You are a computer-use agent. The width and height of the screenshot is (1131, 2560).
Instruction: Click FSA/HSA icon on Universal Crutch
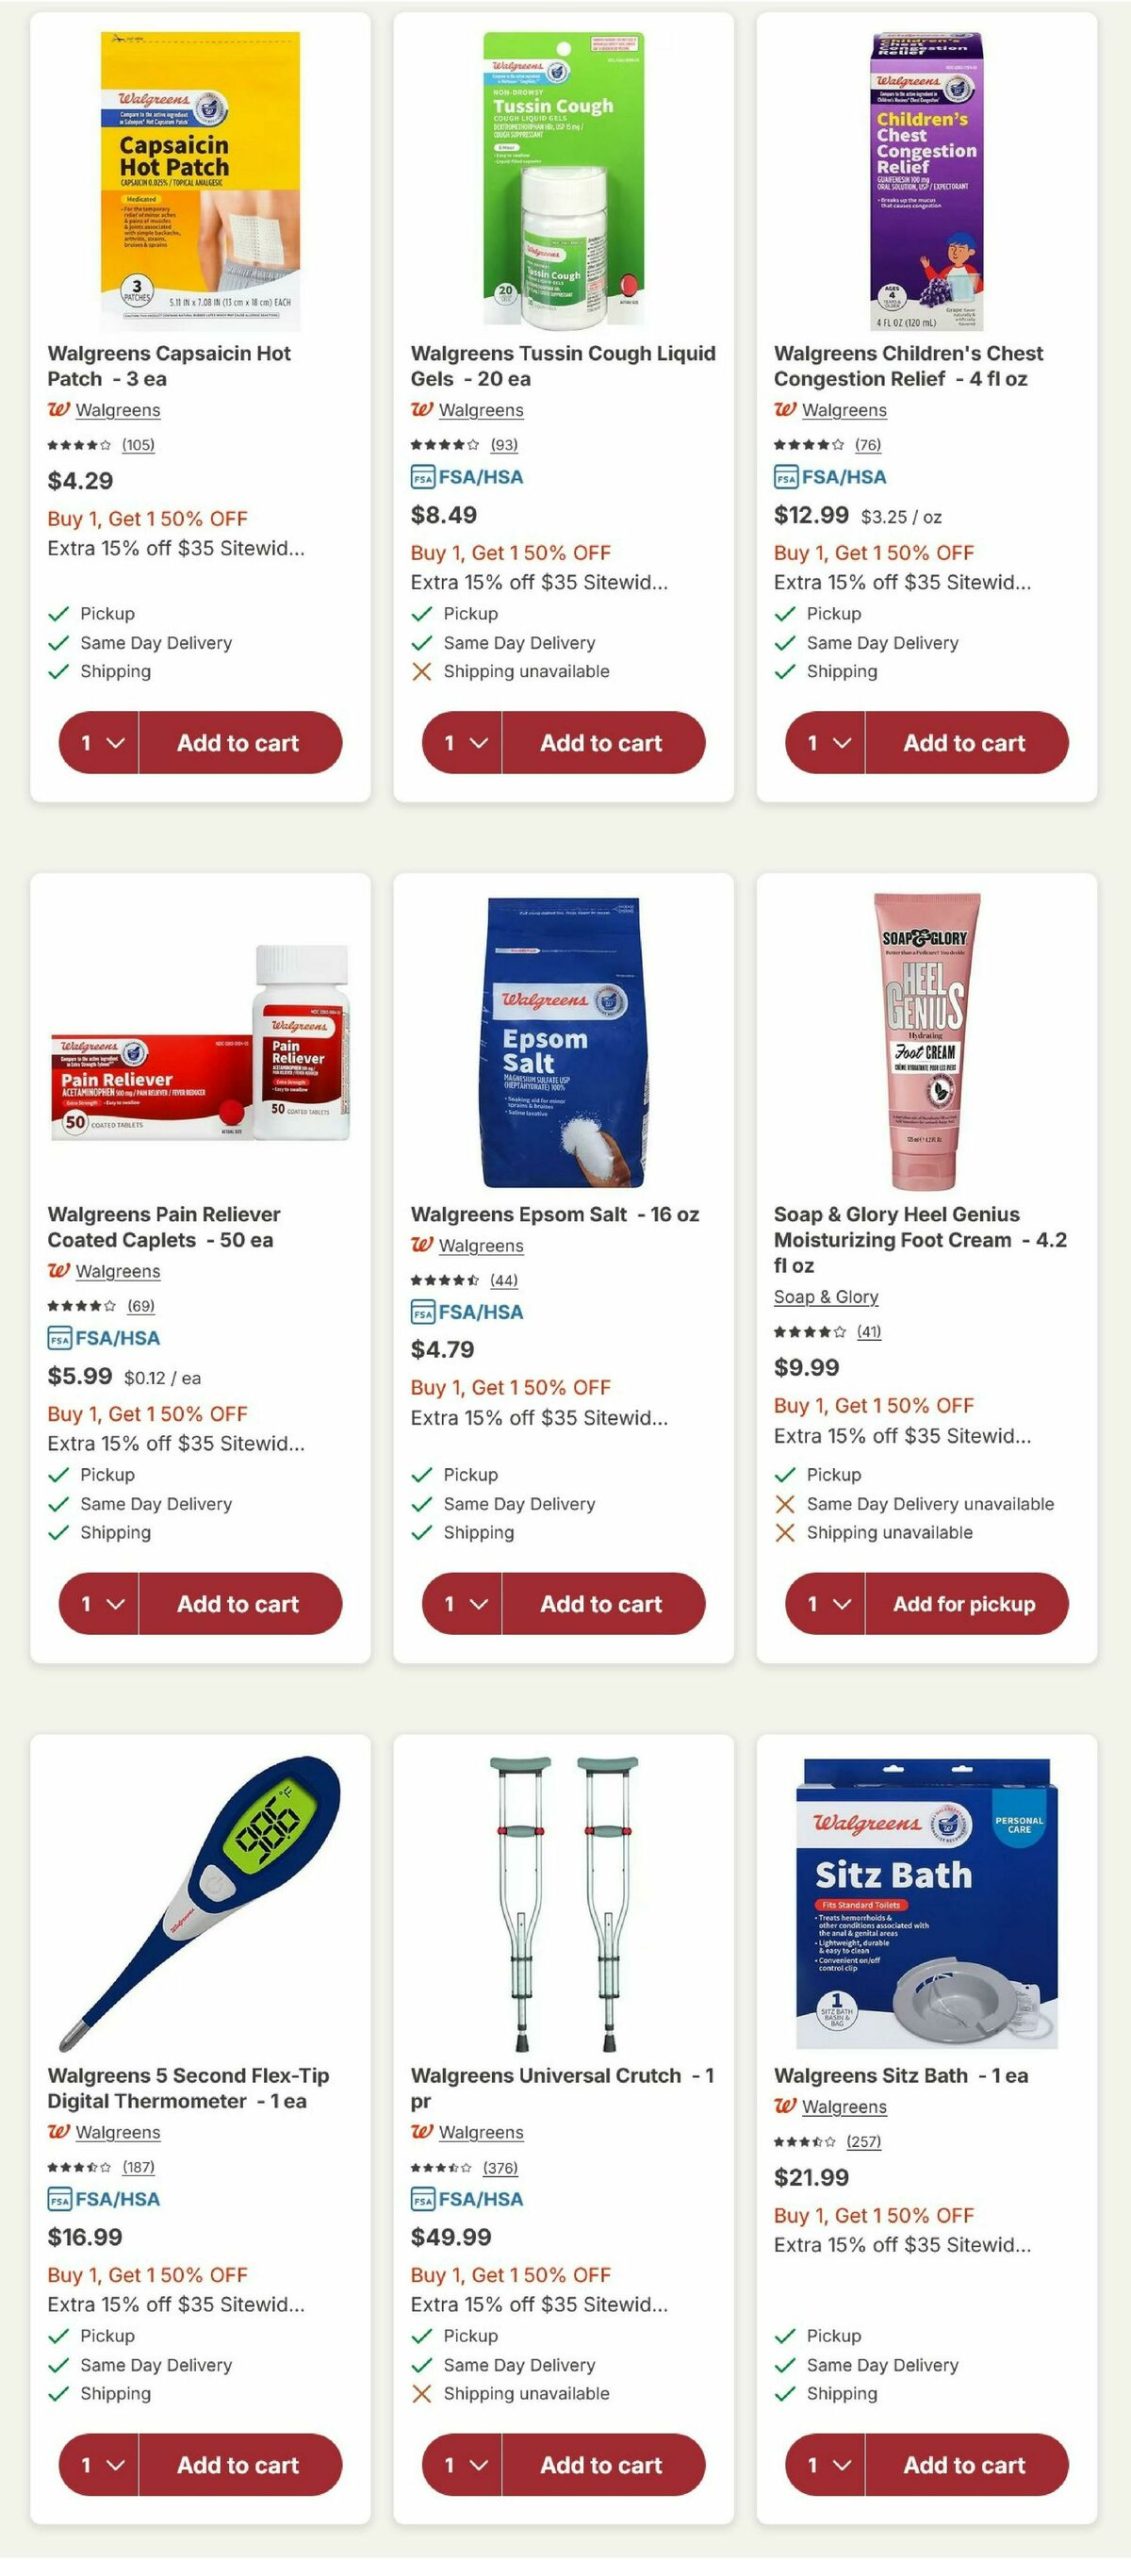(423, 2199)
